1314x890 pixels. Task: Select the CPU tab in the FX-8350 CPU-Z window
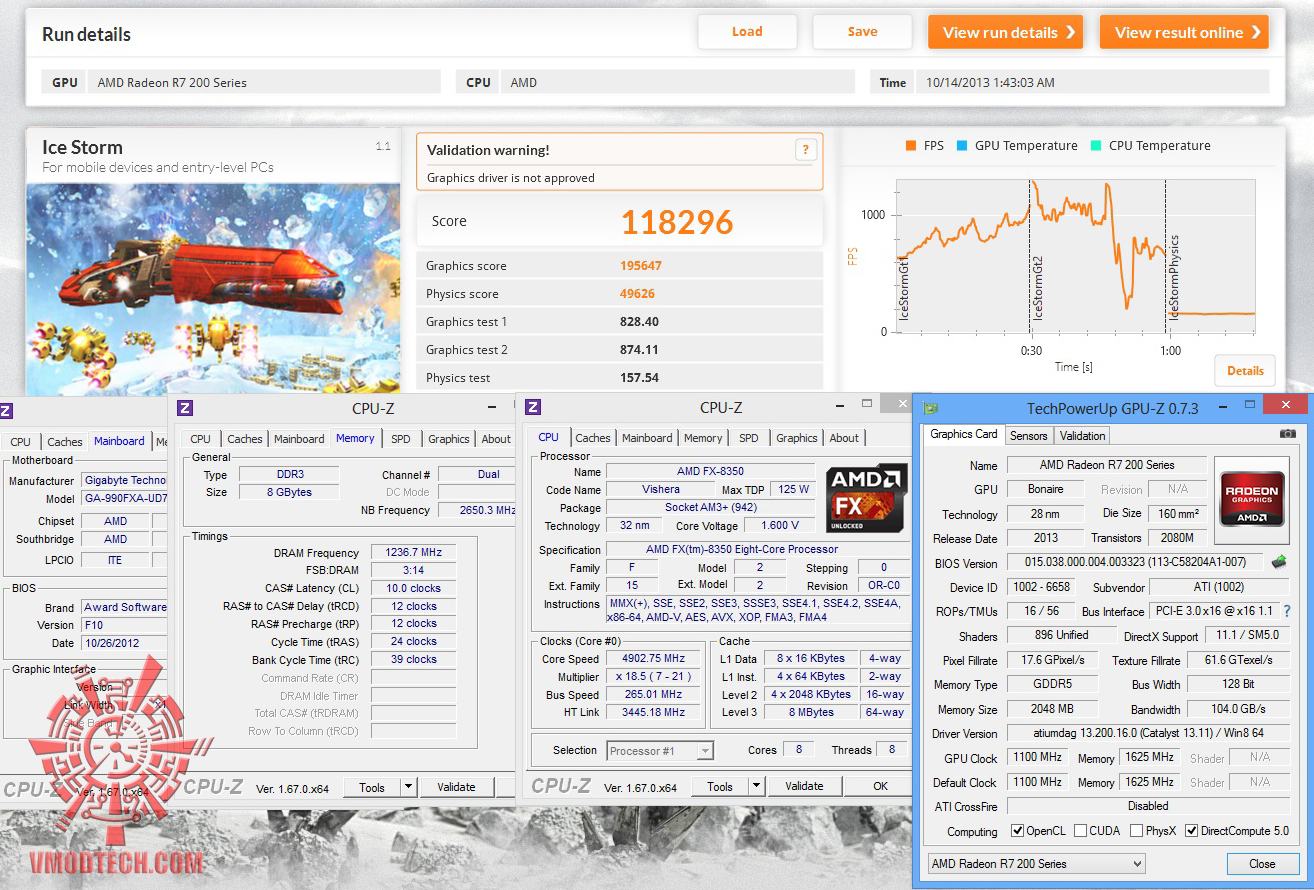coord(549,437)
